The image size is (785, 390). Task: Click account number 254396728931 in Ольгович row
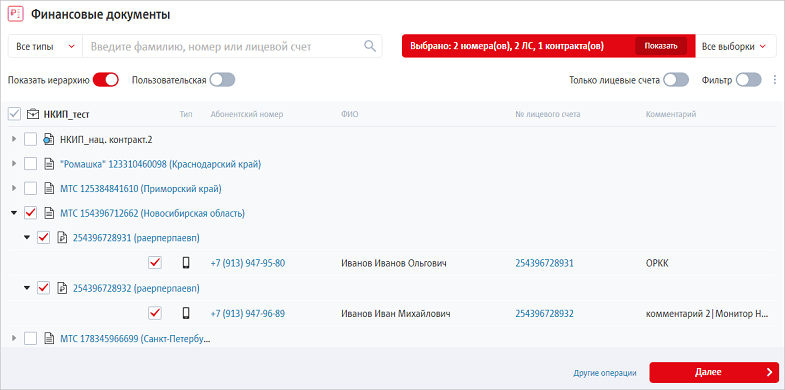click(545, 263)
